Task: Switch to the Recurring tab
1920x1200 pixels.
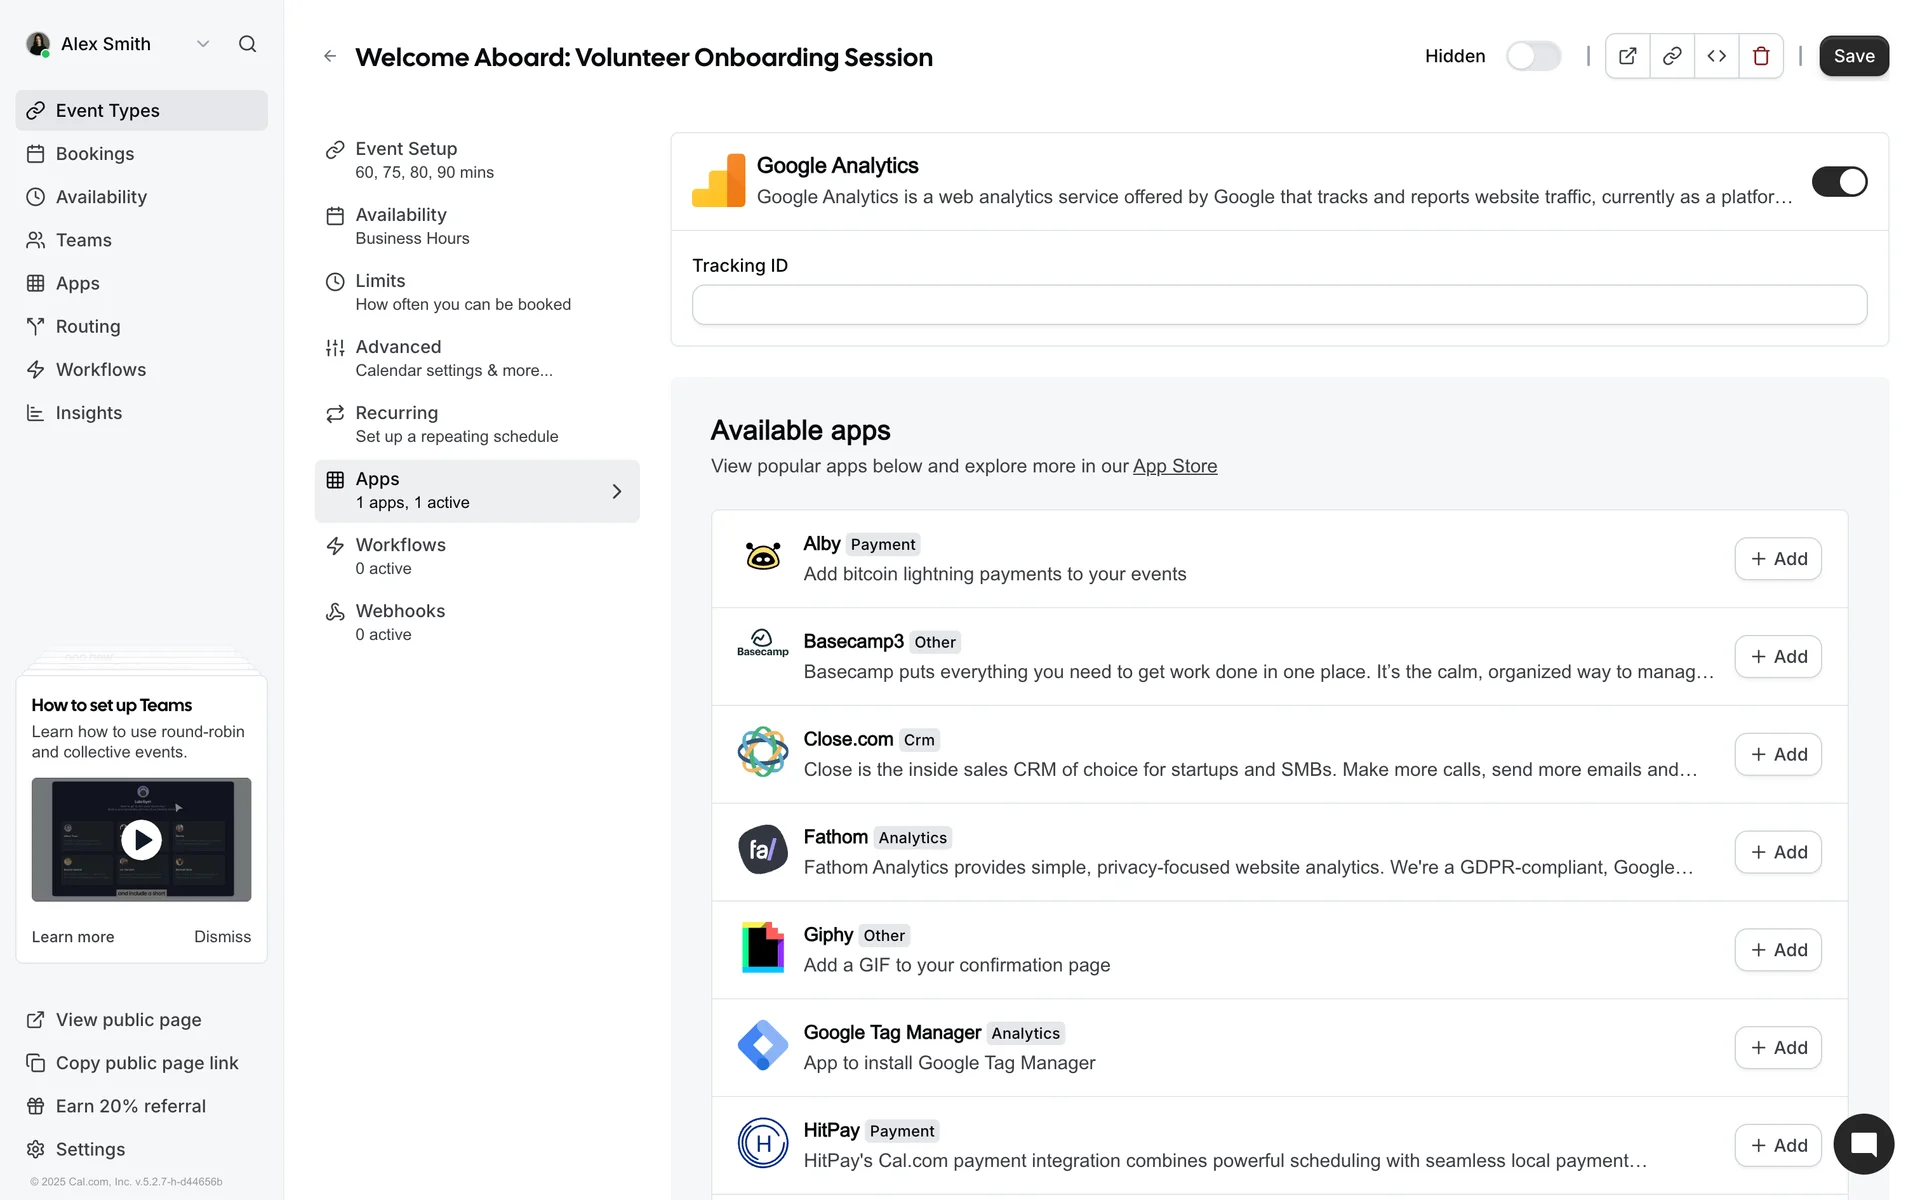Action: coord(396,423)
